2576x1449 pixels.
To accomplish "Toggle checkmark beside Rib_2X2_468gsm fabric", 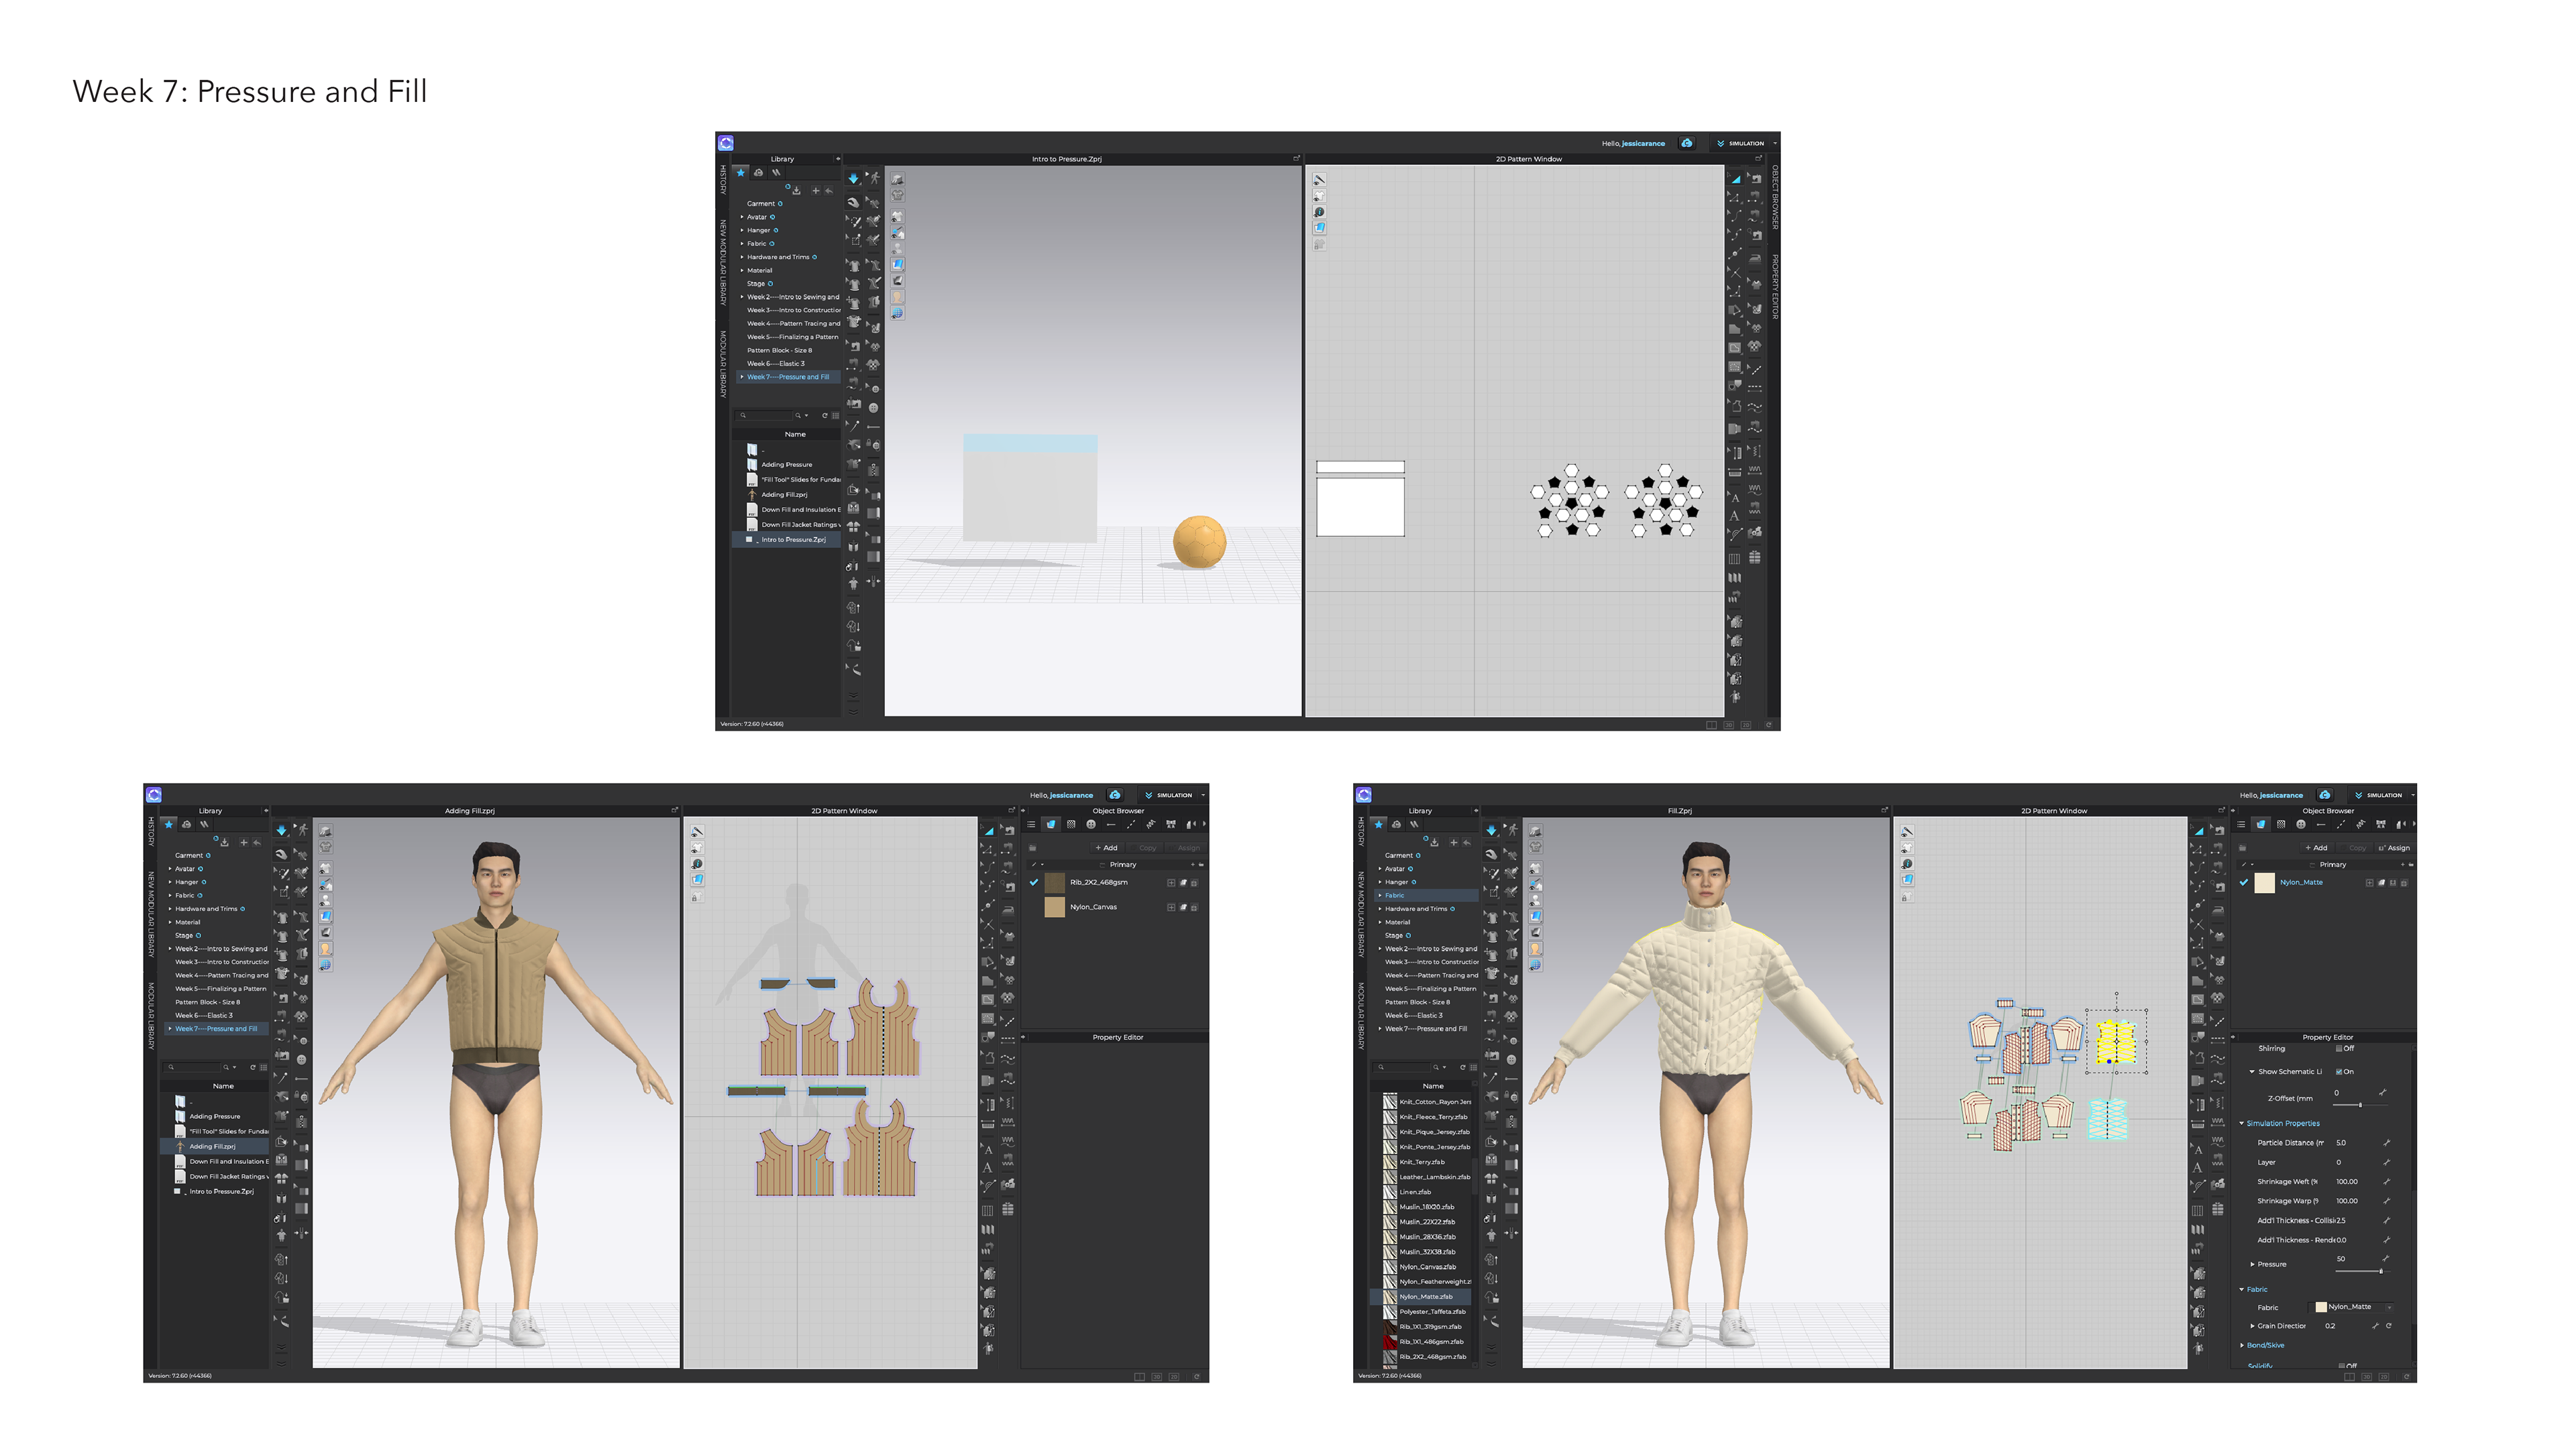I will 1034,882.
